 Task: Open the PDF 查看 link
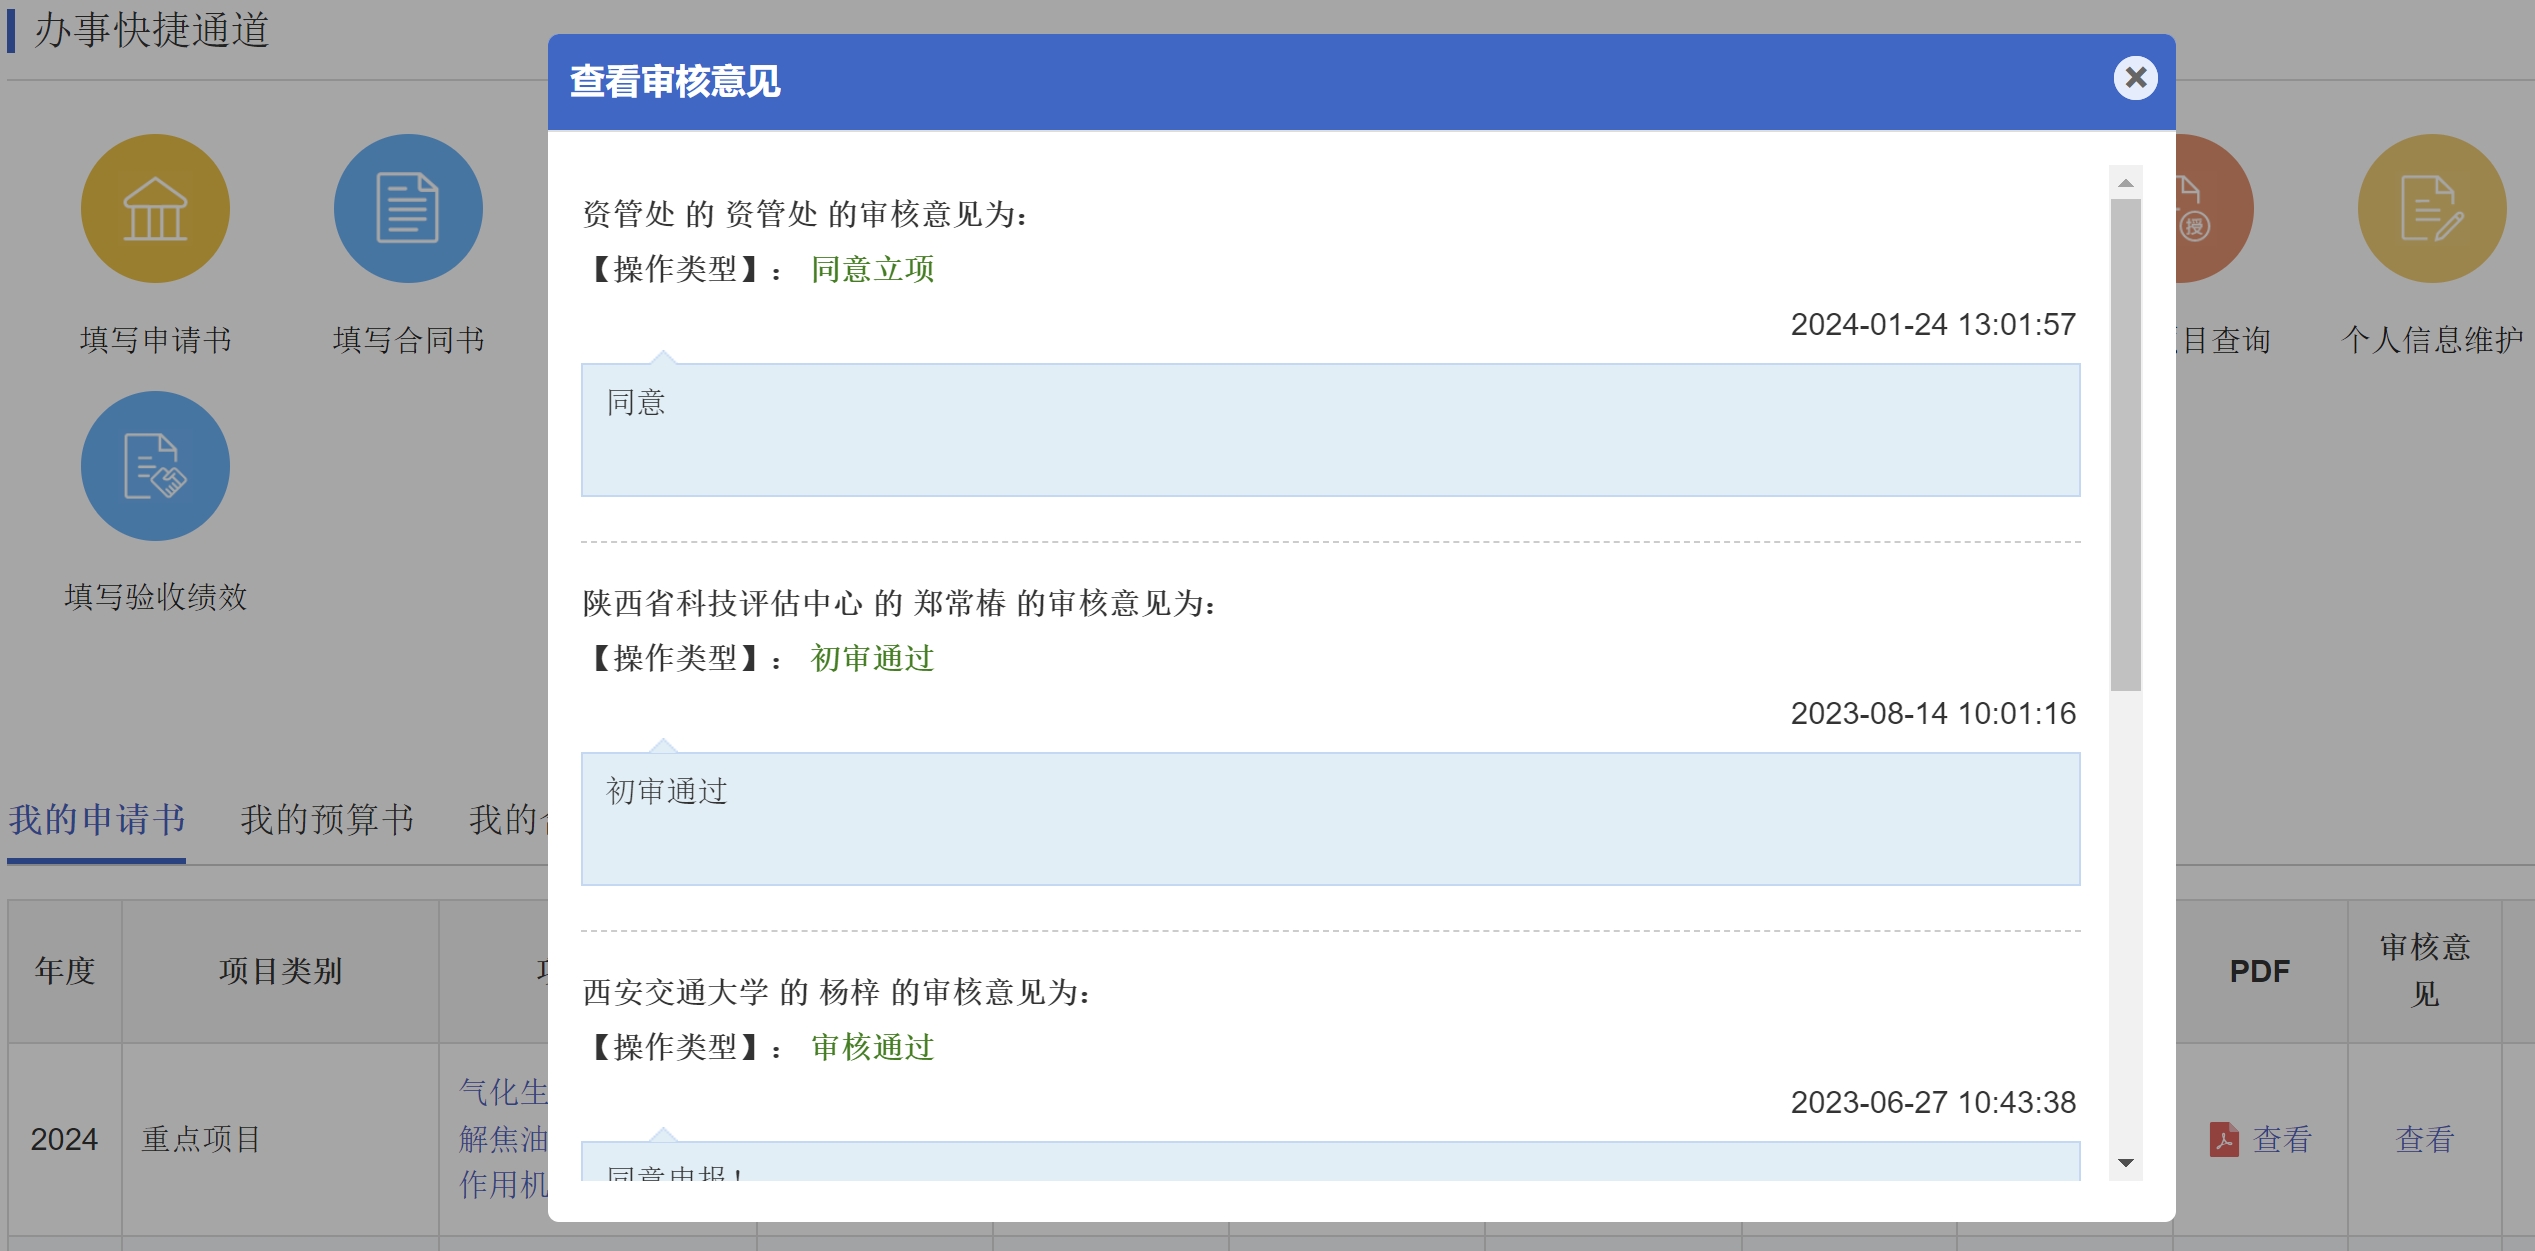(2282, 1139)
